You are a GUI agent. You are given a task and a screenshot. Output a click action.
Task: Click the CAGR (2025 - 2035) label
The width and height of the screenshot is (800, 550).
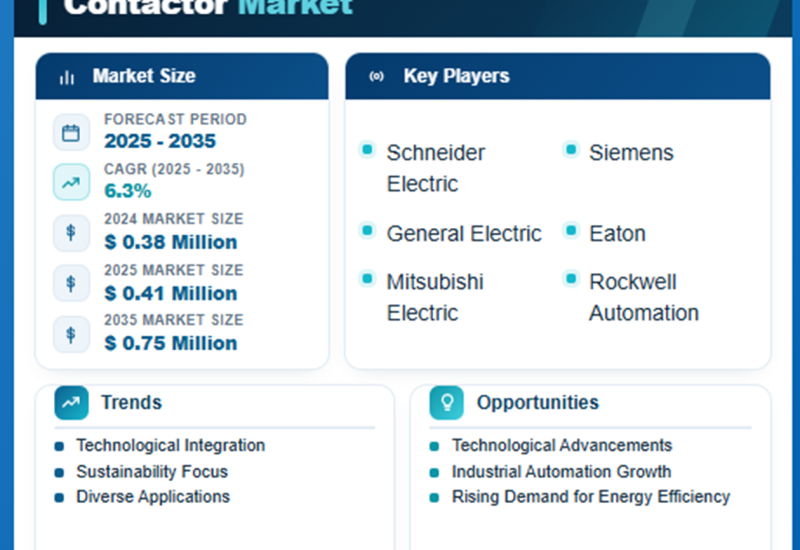(x=174, y=169)
